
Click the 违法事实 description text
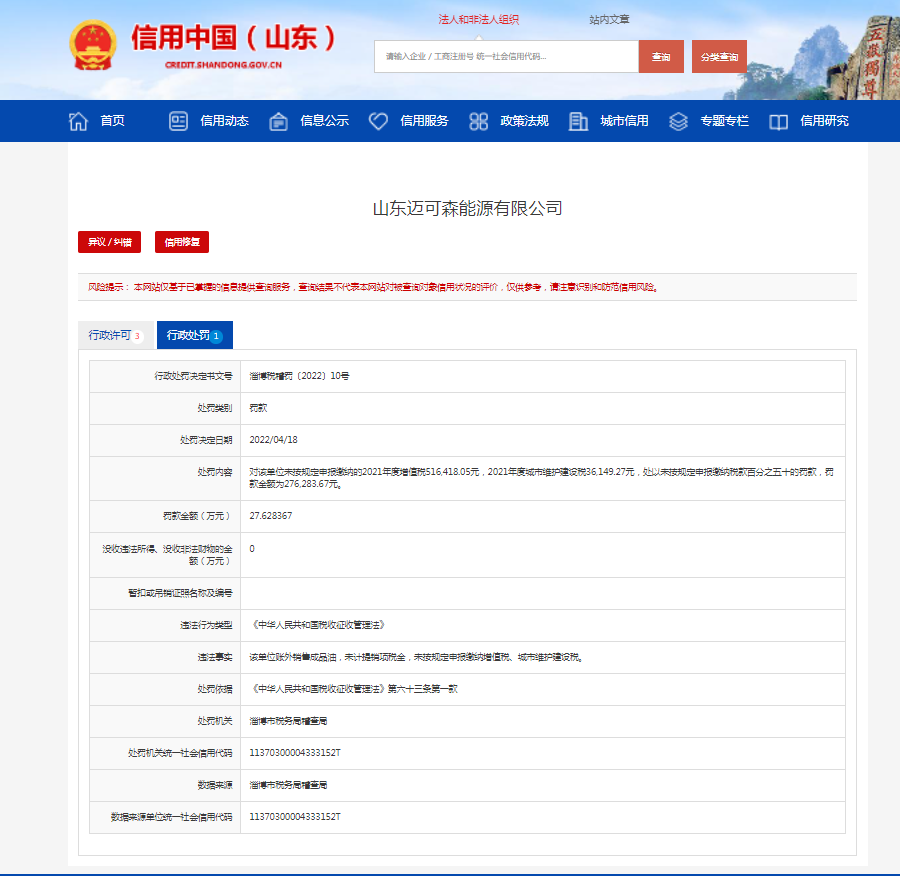point(416,657)
